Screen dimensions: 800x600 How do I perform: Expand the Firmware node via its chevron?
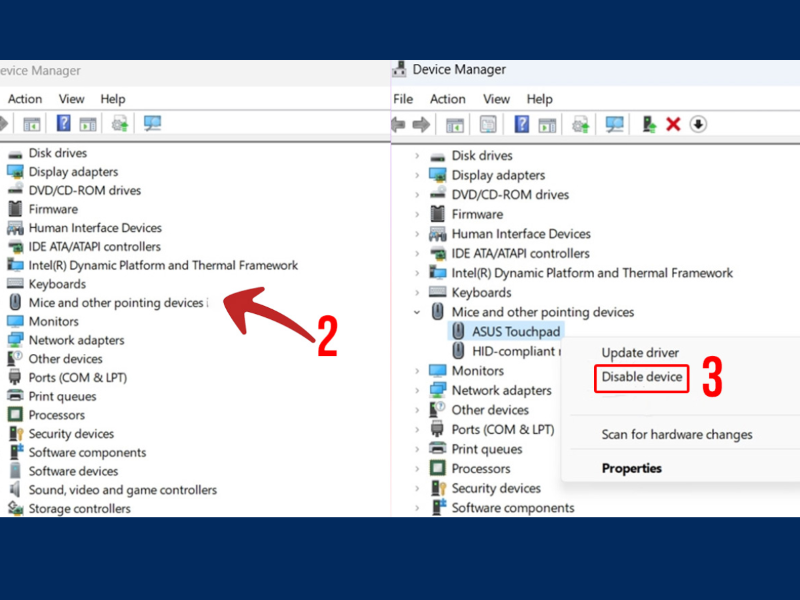click(418, 214)
